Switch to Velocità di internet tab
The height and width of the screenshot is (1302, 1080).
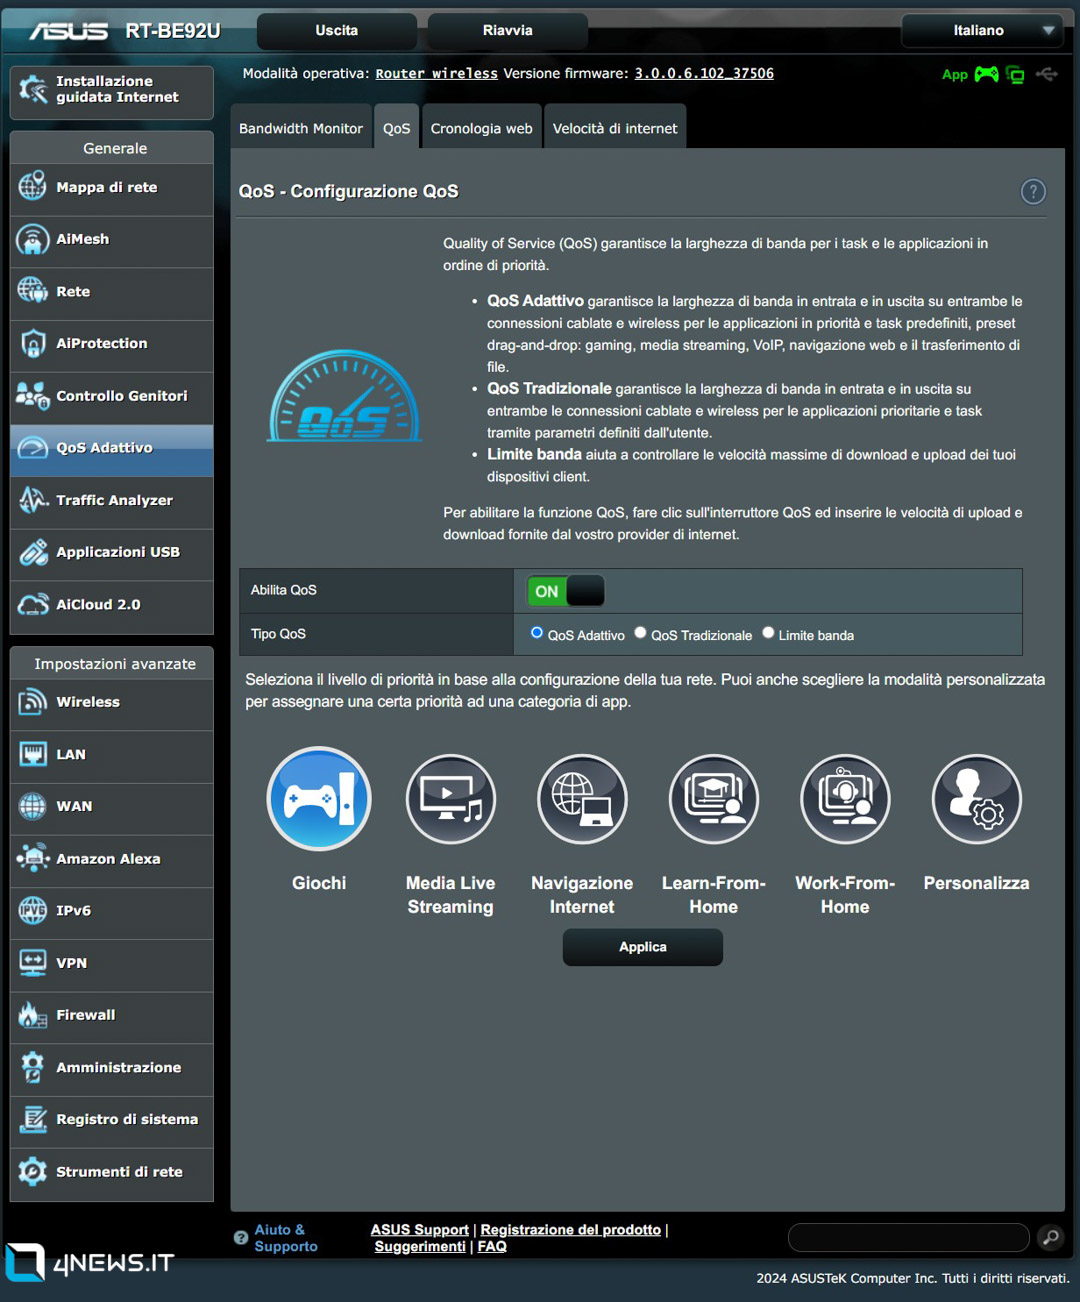(x=615, y=127)
